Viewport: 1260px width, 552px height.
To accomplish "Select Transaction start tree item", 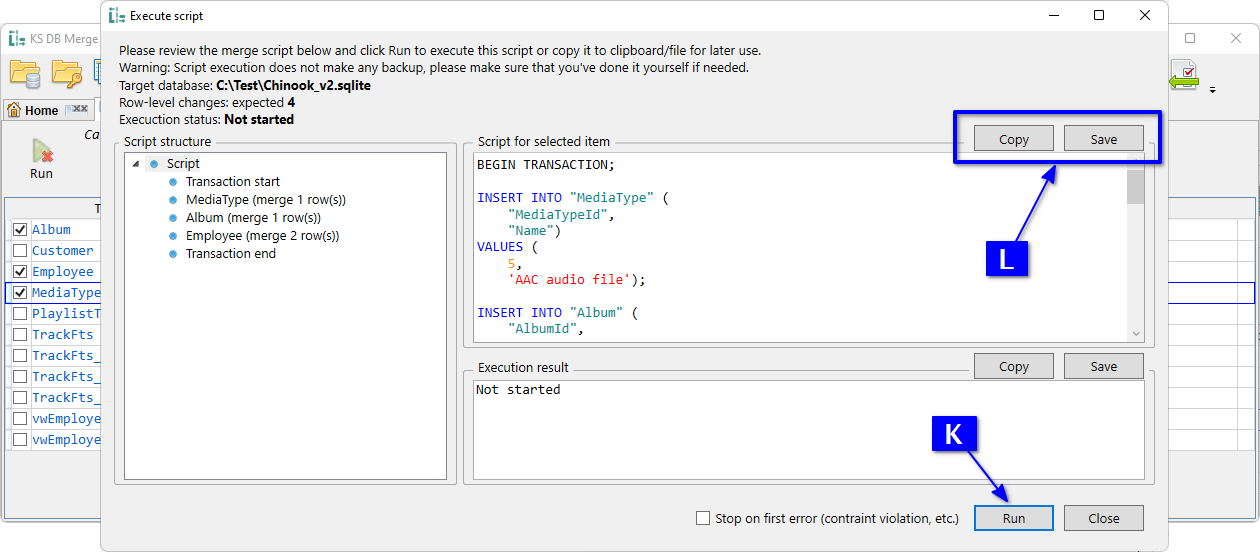I will (232, 182).
